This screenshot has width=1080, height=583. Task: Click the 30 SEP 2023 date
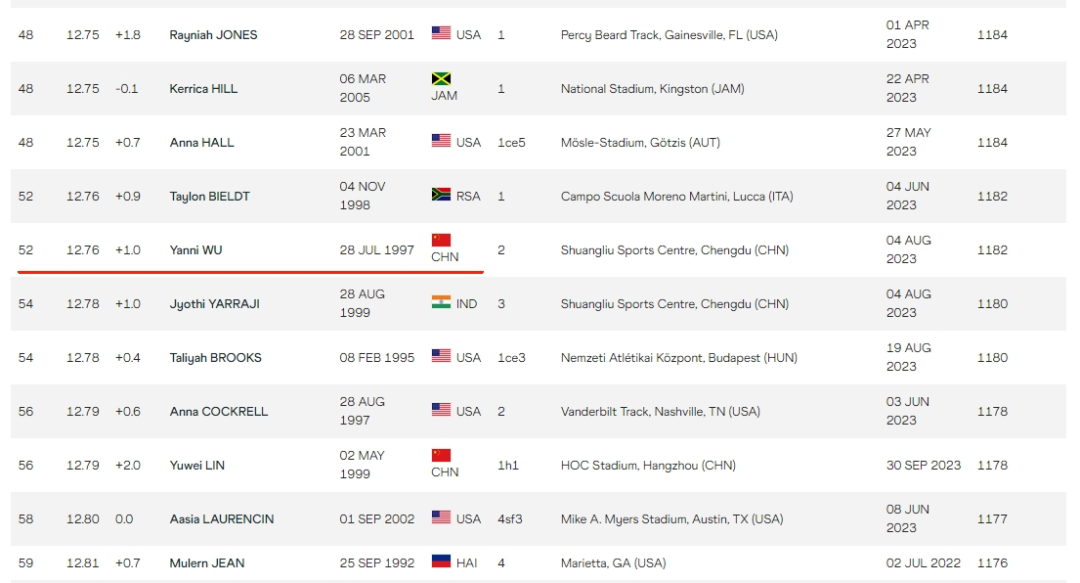click(x=923, y=465)
